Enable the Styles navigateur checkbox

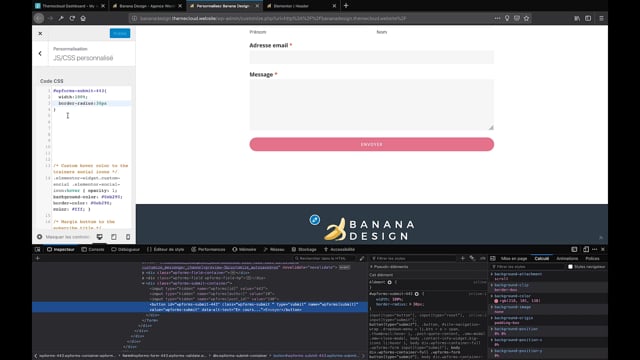tap(570, 267)
